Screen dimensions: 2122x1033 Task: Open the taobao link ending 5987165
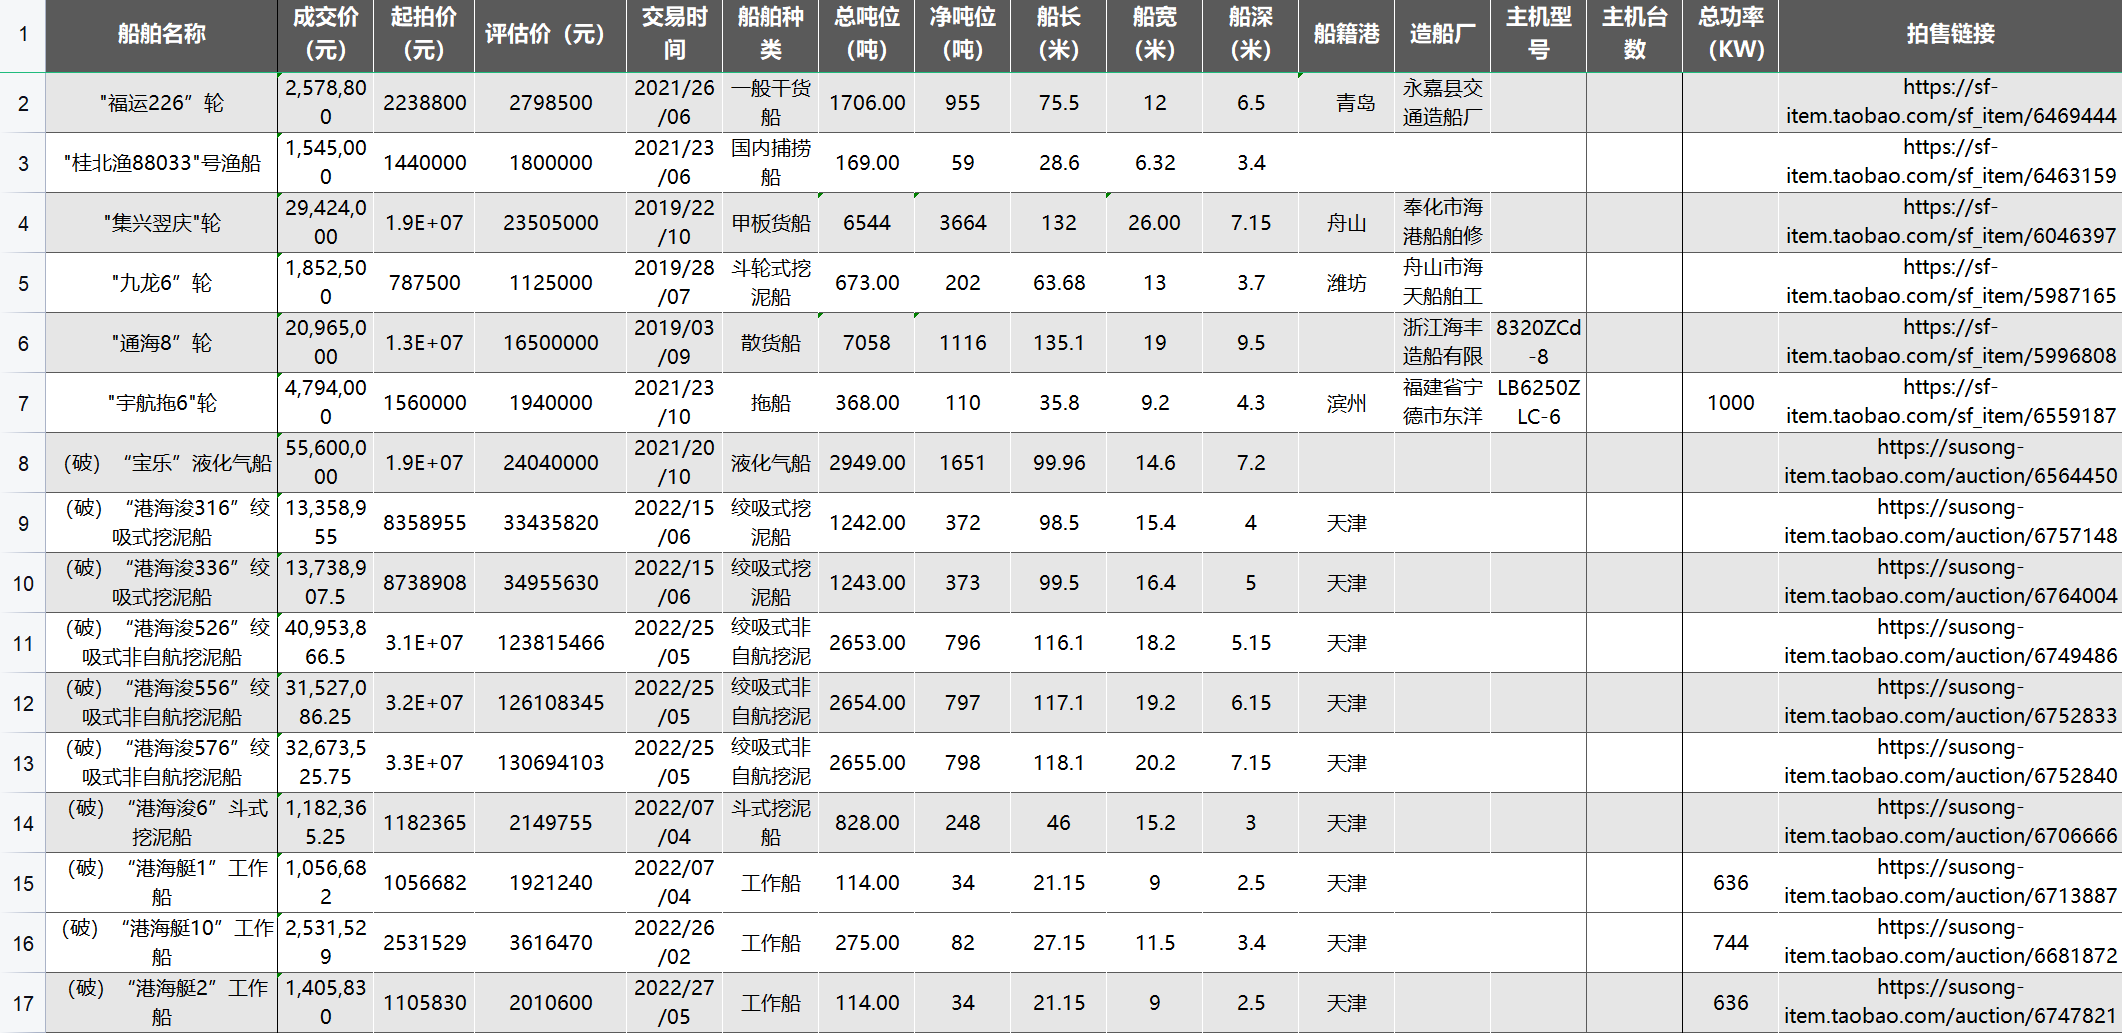[x=1950, y=282]
